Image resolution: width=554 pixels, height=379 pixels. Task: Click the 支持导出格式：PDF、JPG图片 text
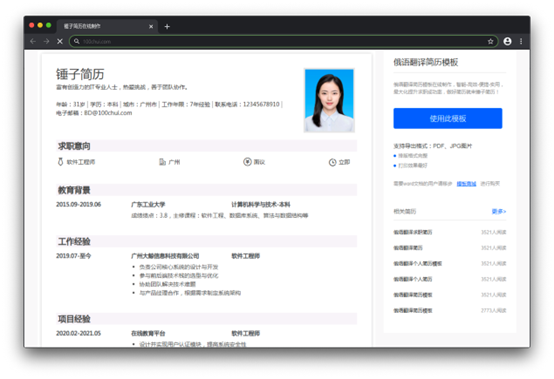pos(433,146)
